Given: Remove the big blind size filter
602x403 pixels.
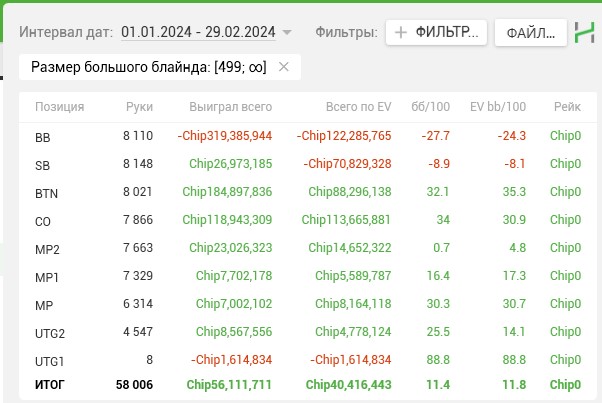Looking at the screenshot, I should (x=284, y=67).
